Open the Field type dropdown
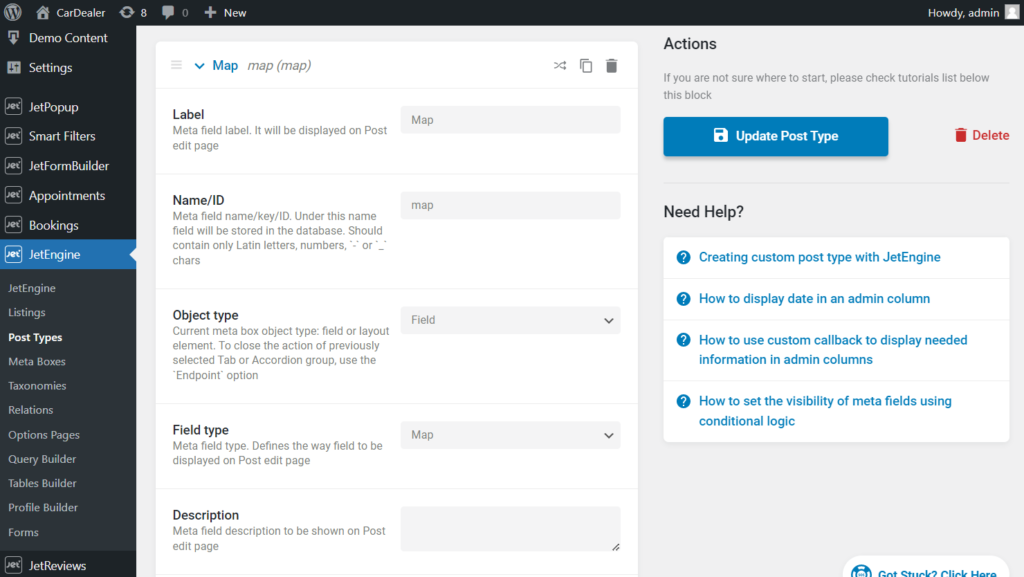This screenshot has width=1024, height=577. click(x=511, y=435)
